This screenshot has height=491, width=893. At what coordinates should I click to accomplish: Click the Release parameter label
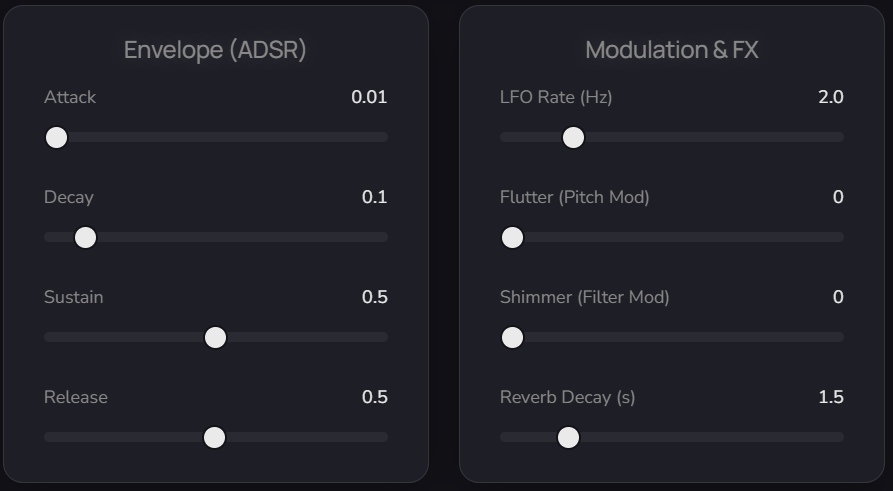76,397
